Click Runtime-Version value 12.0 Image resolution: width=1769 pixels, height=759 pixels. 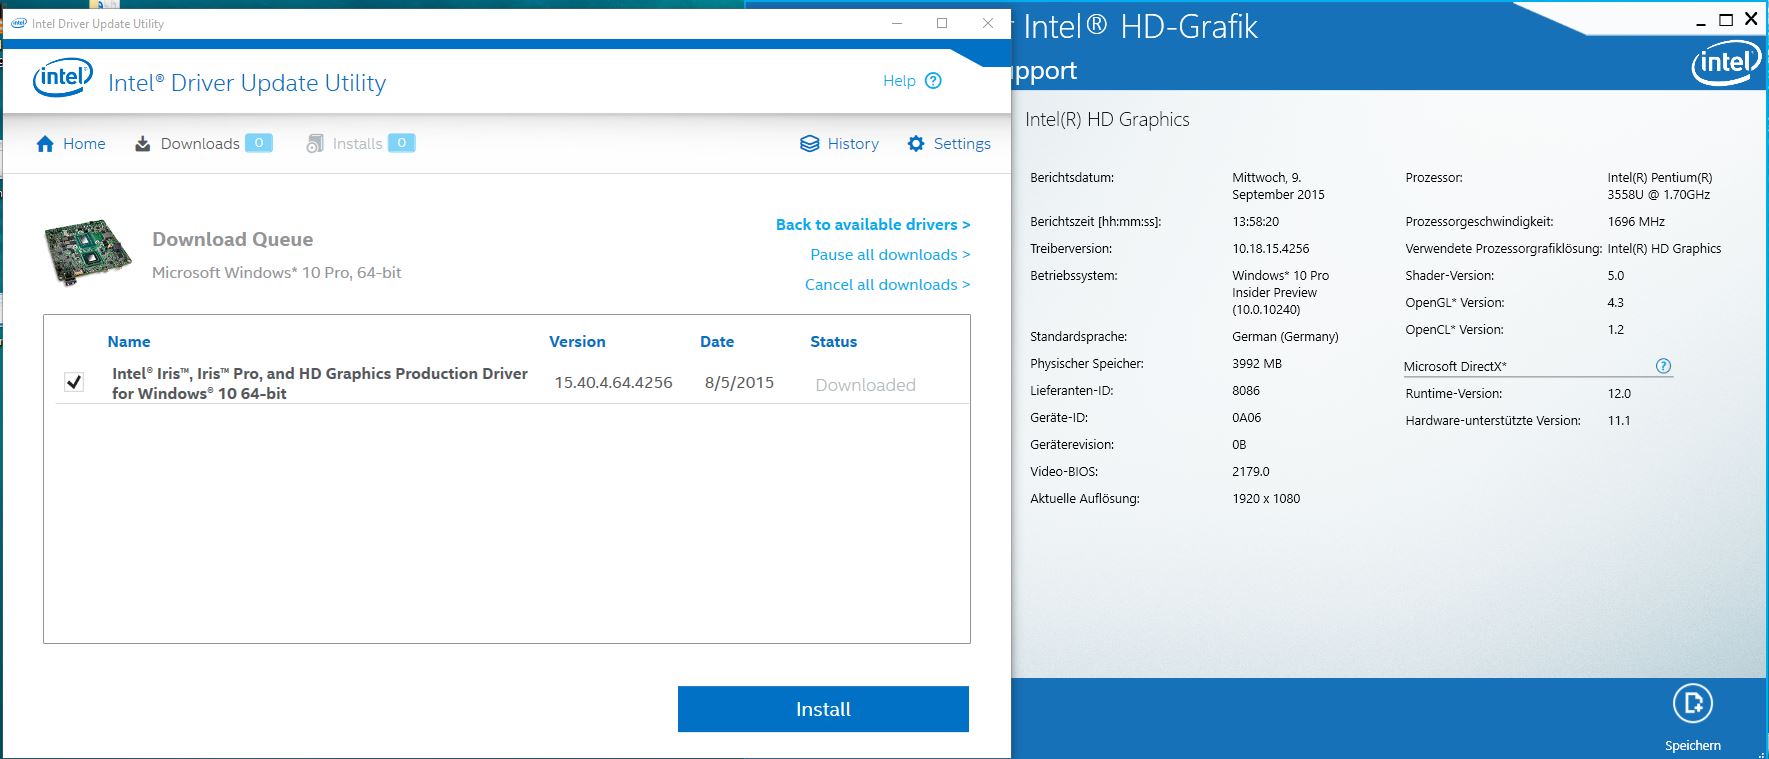point(1619,394)
